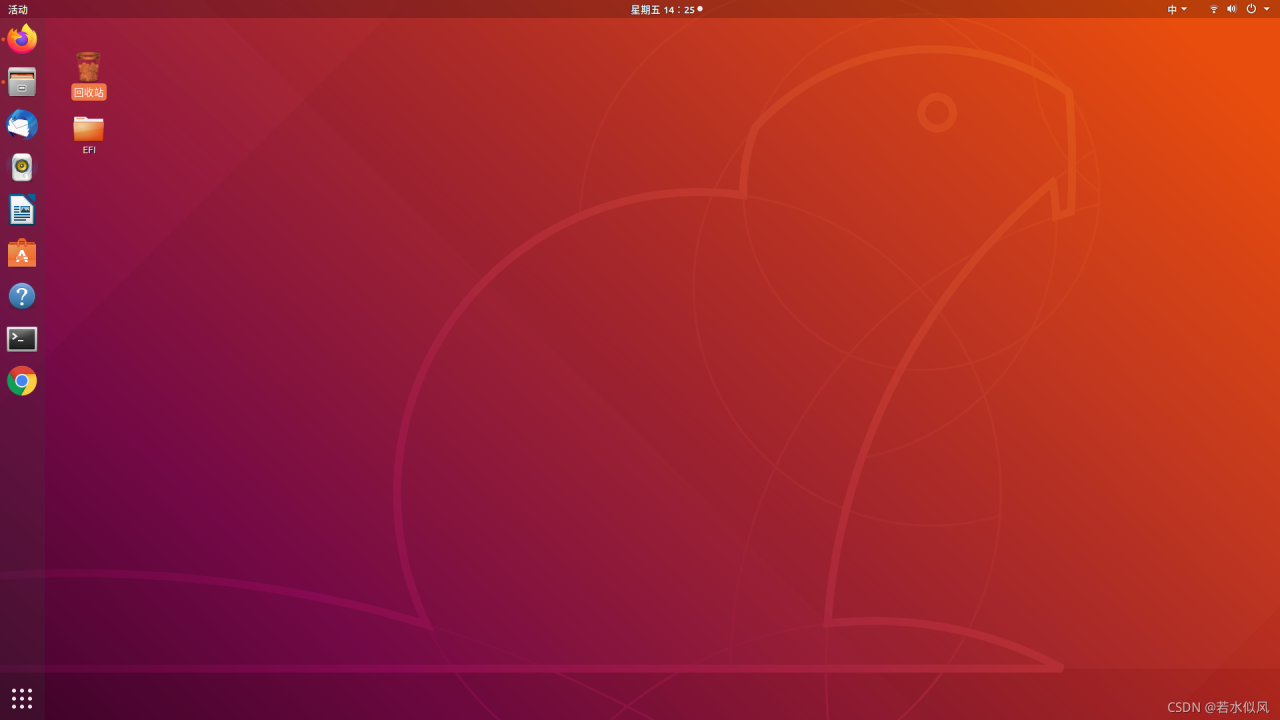This screenshot has width=1280, height=720.
Task: Click the volume speaker icon in top bar
Action: pos(1232,9)
